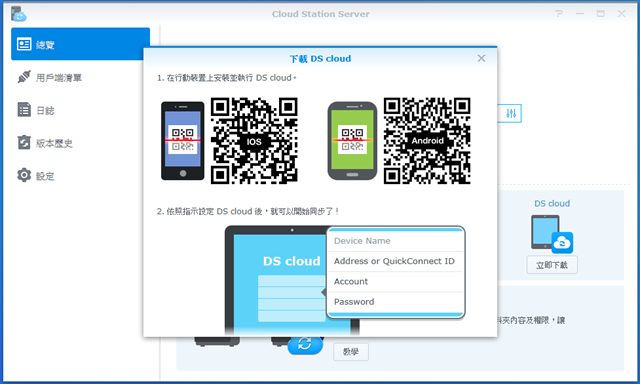The image size is (640, 384).
Task: Click the DS cloud link title
Action: tap(552, 203)
